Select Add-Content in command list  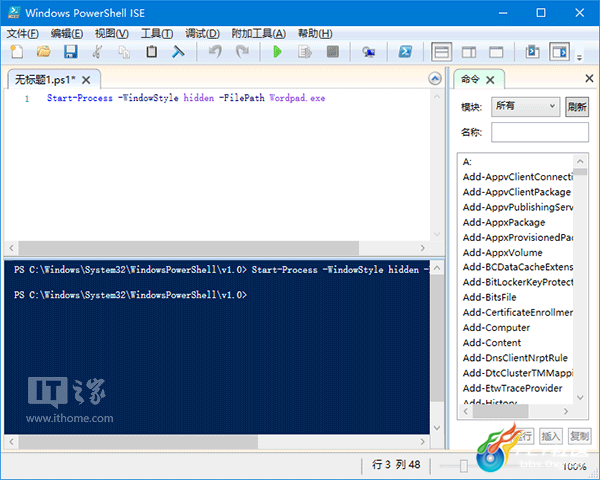coord(492,343)
